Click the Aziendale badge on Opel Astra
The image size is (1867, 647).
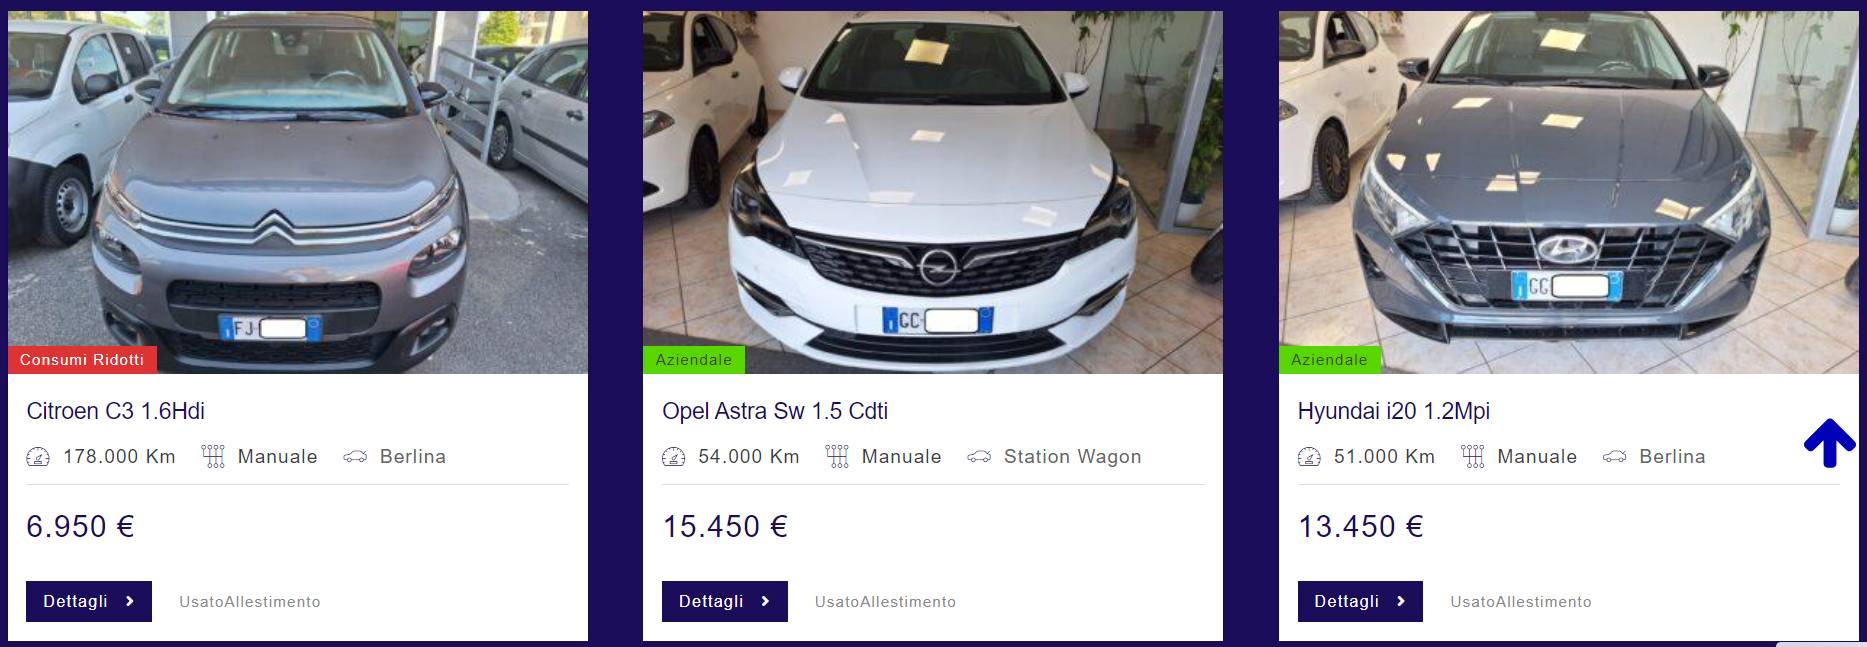tap(694, 360)
